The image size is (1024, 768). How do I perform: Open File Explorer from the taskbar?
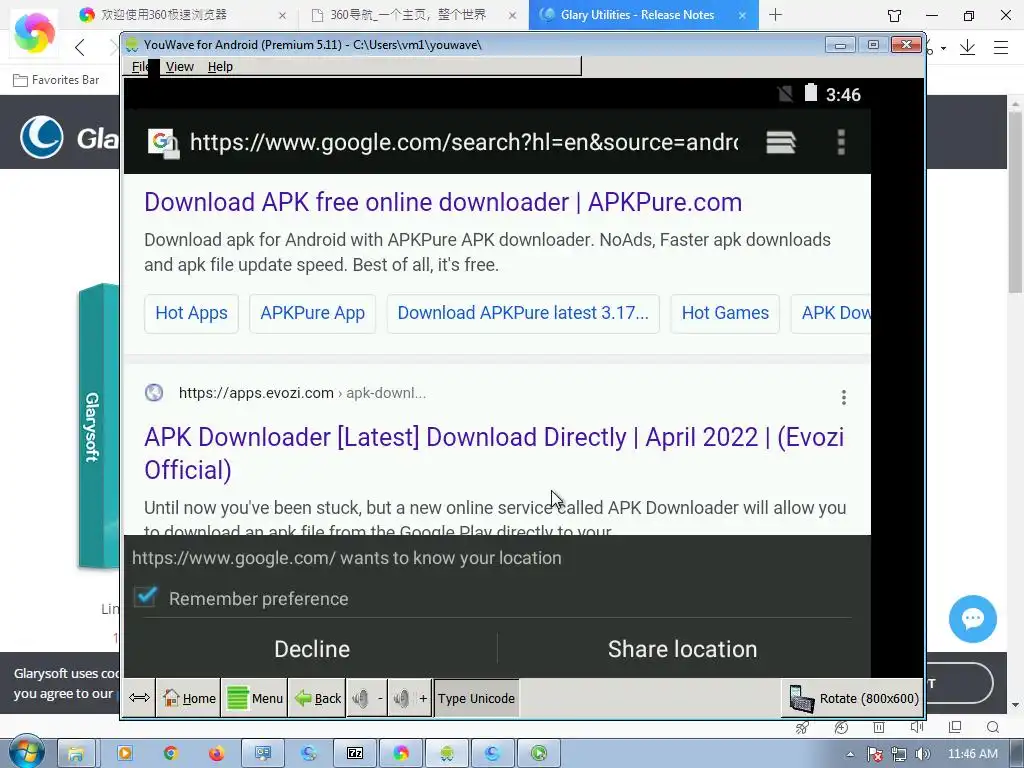click(76, 754)
